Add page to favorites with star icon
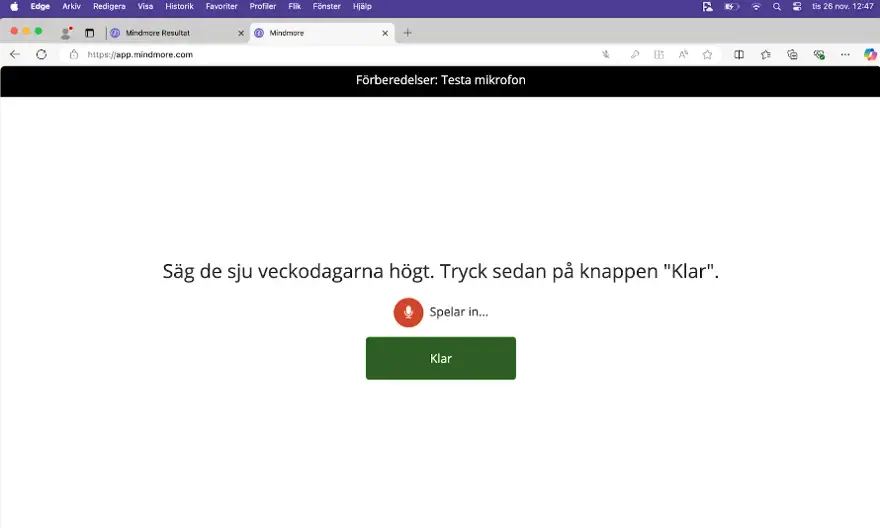Screen dimensions: 880x528 [x=708, y=54]
